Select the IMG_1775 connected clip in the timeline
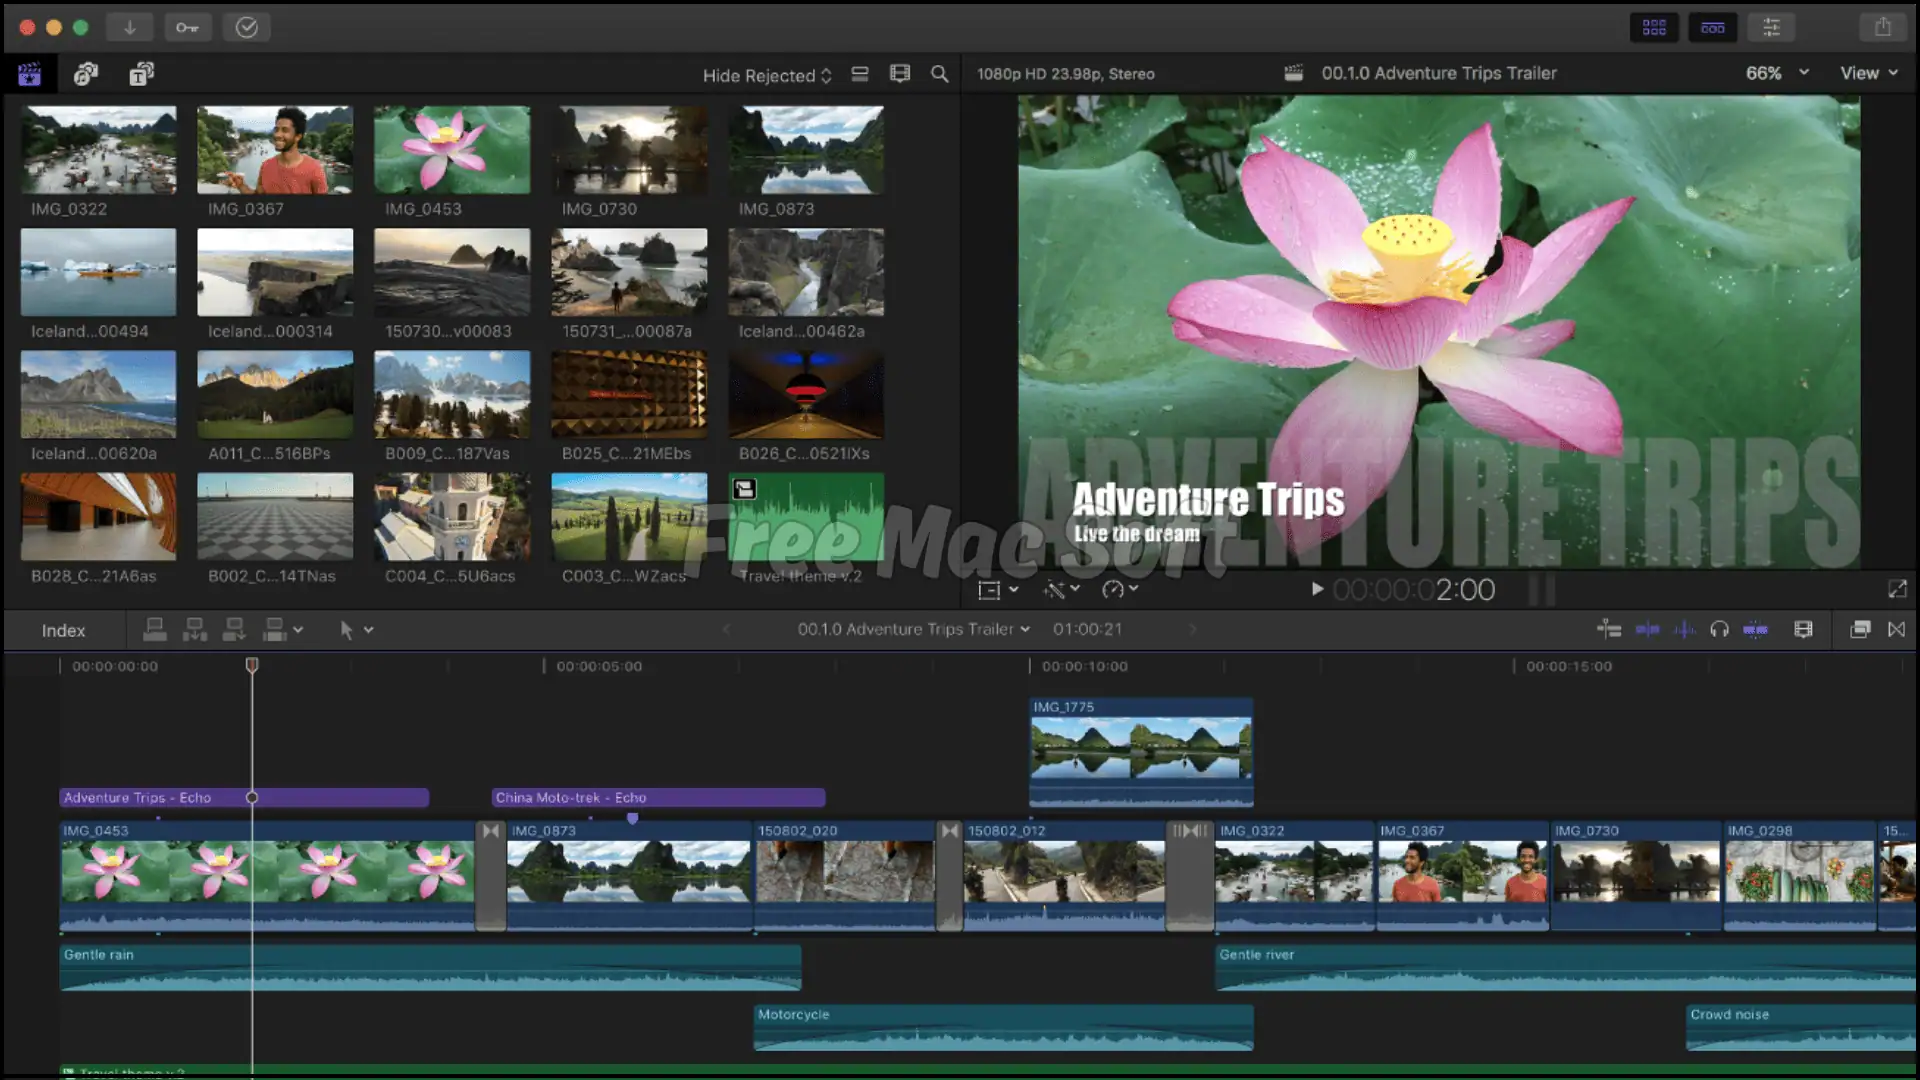The width and height of the screenshot is (1920, 1080). pyautogui.click(x=1140, y=752)
